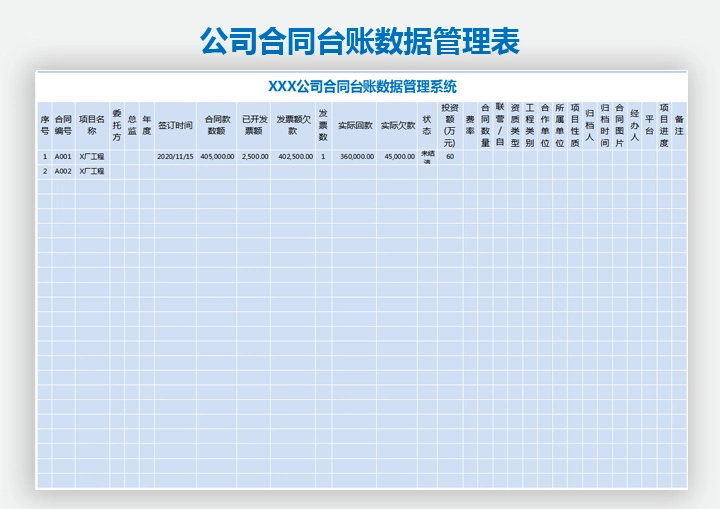720x509 pixels.
Task: Click the amount cell 405,000.00
Action: (217, 157)
